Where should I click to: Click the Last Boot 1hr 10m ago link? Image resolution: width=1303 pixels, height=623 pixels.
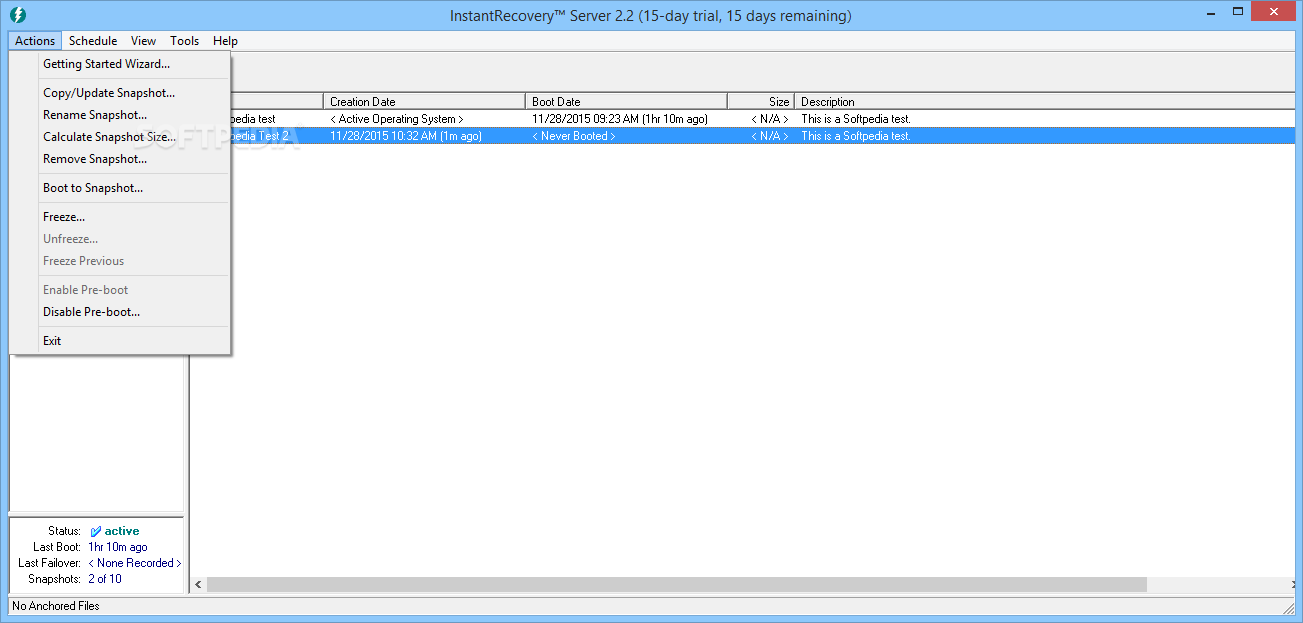[x=118, y=547]
